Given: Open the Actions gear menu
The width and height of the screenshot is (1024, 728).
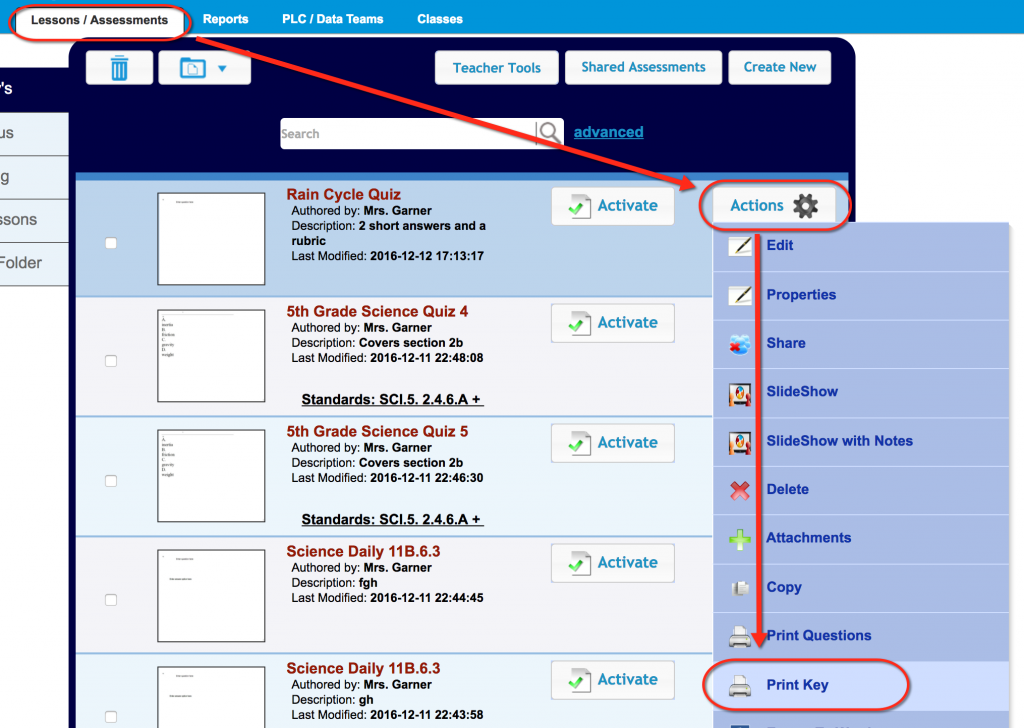Looking at the screenshot, I should pos(773,205).
